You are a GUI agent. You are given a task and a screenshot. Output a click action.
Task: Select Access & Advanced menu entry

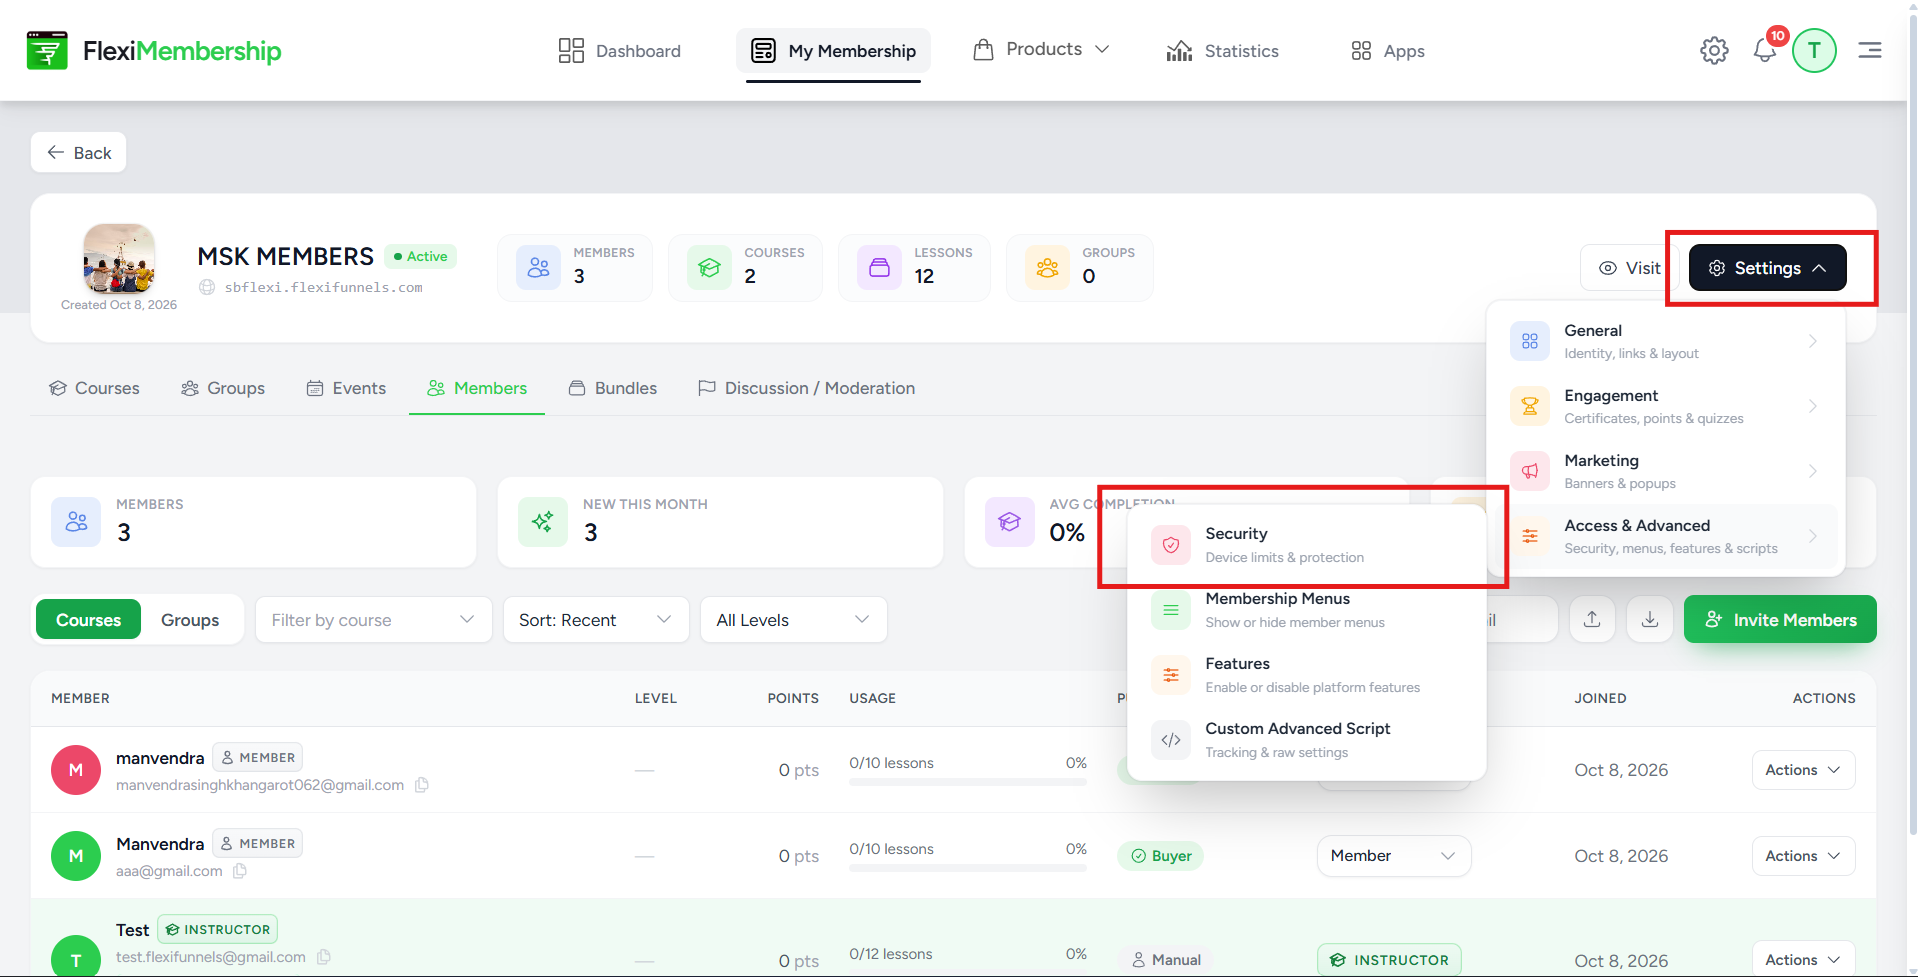tap(1665, 536)
